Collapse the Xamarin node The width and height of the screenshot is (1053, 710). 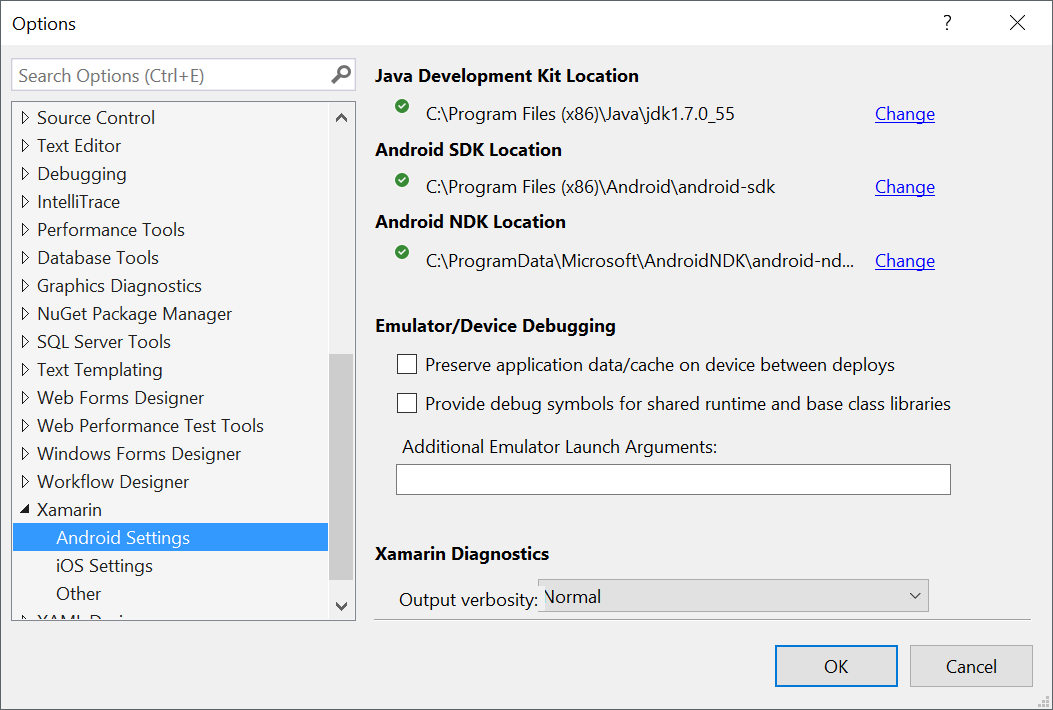(26, 509)
